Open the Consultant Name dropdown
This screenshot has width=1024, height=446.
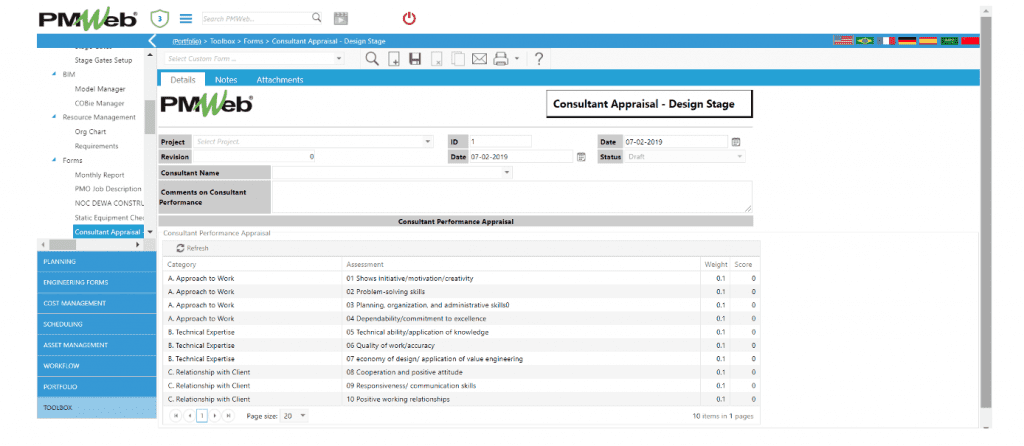click(507, 173)
